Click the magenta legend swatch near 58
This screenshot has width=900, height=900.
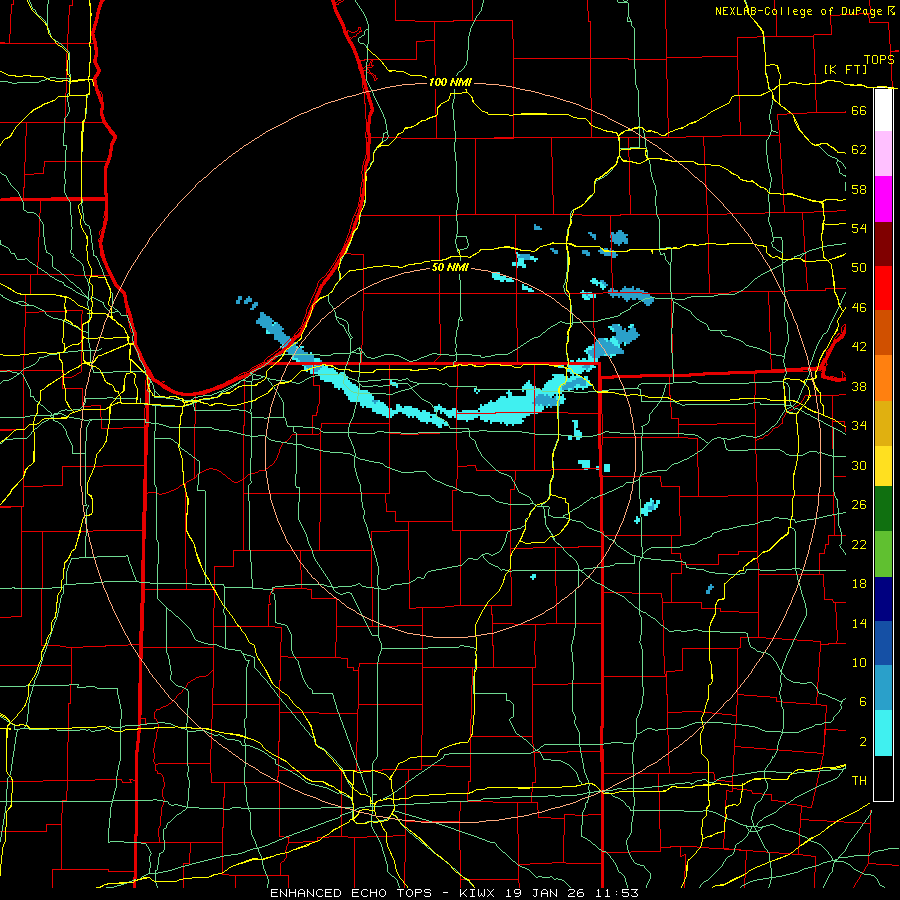pos(883,199)
